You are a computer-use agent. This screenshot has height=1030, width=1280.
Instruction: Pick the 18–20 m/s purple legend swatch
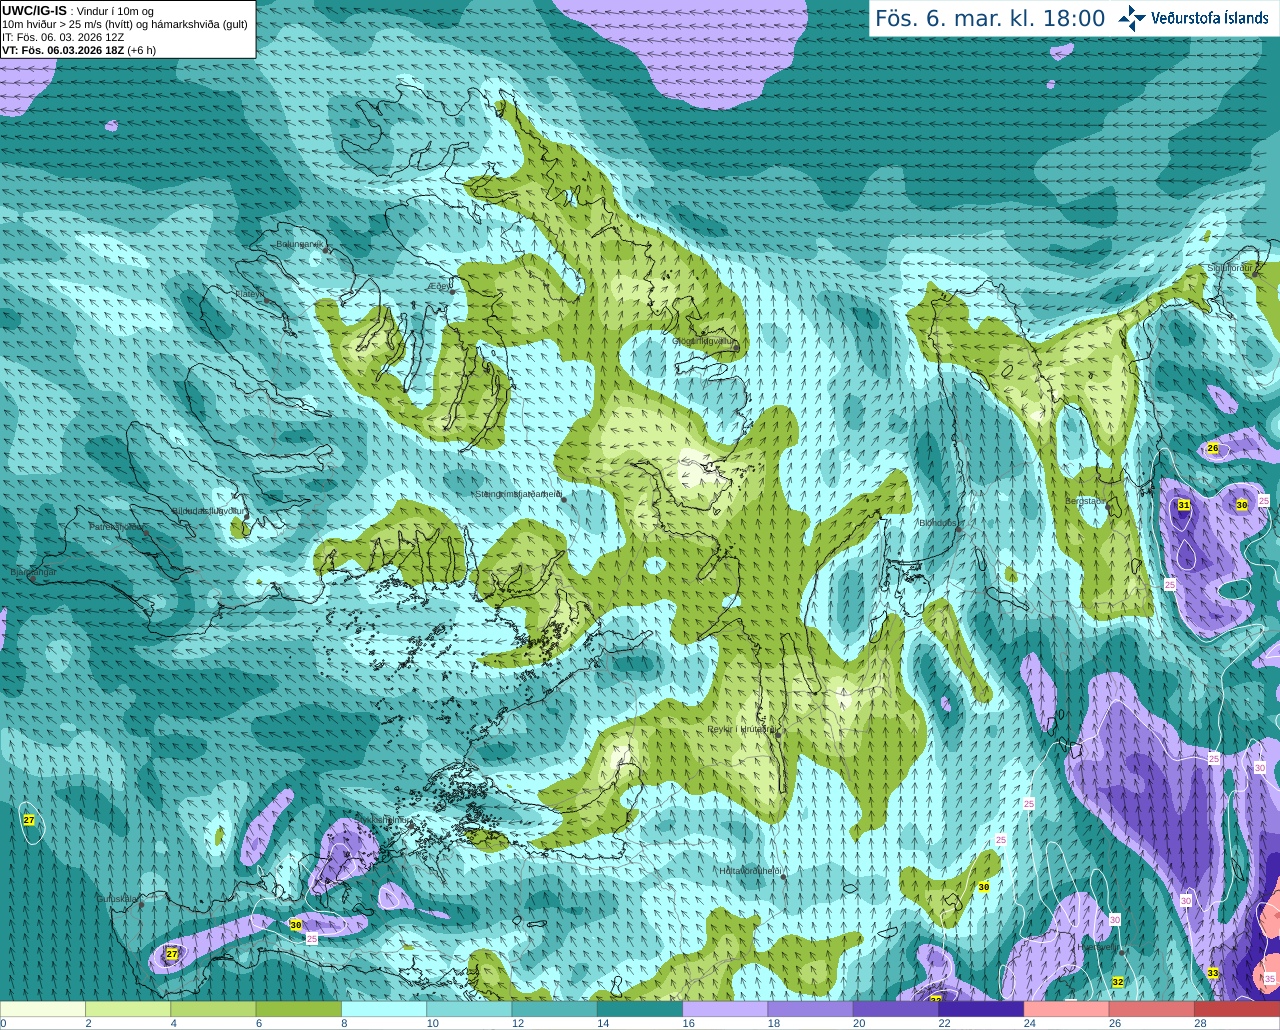tap(811, 1009)
